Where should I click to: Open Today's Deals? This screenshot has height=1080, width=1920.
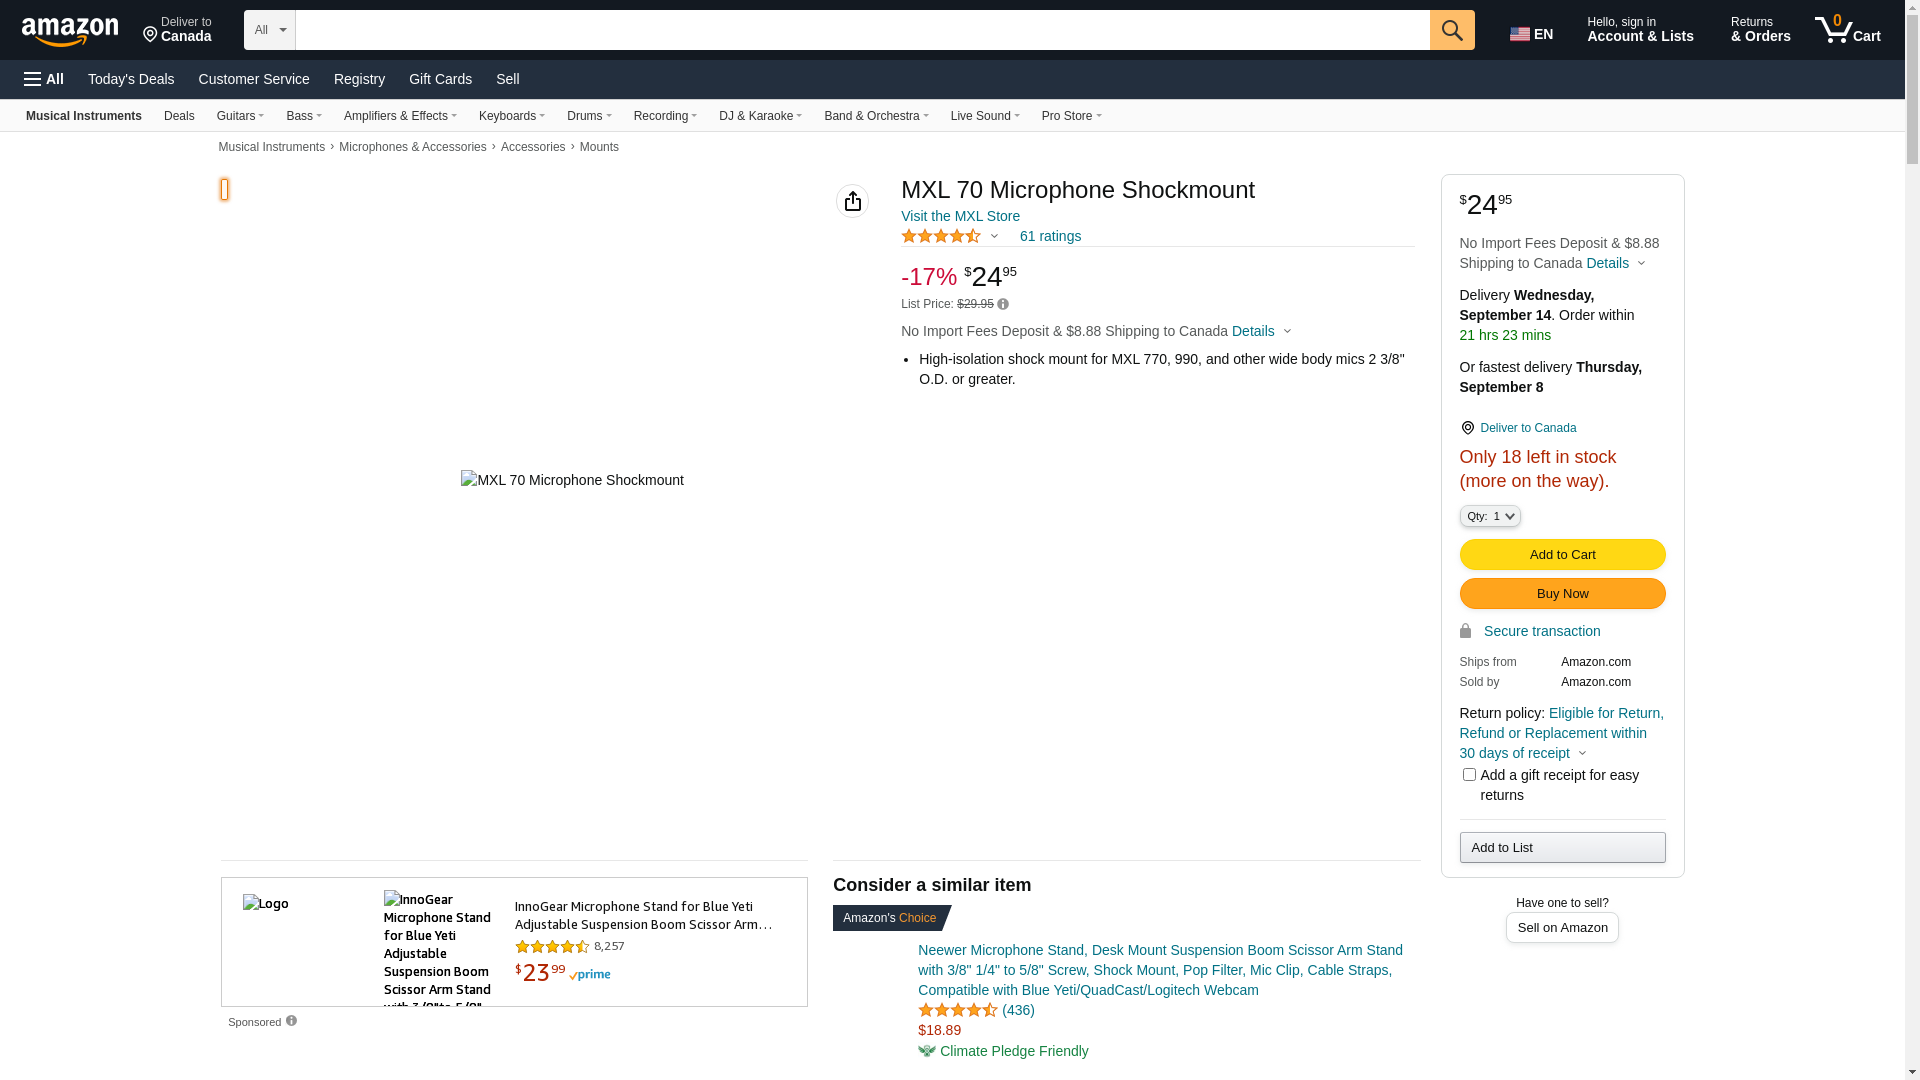(131, 79)
